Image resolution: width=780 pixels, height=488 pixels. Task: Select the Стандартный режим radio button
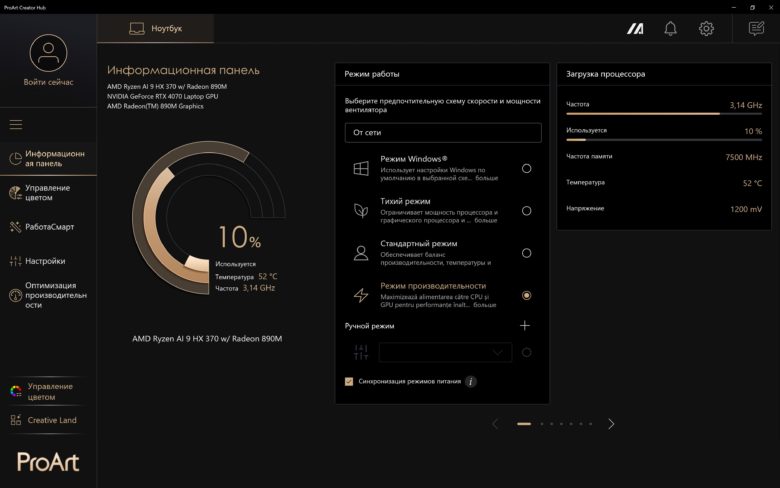click(526, 253)
